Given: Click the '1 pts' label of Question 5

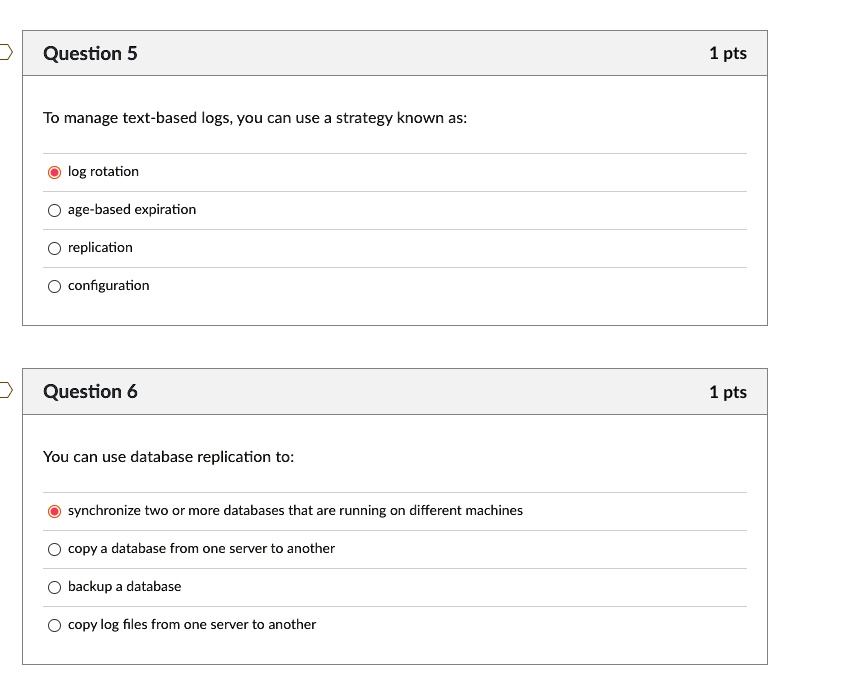Looking at the screenshot, I should 727,53.
